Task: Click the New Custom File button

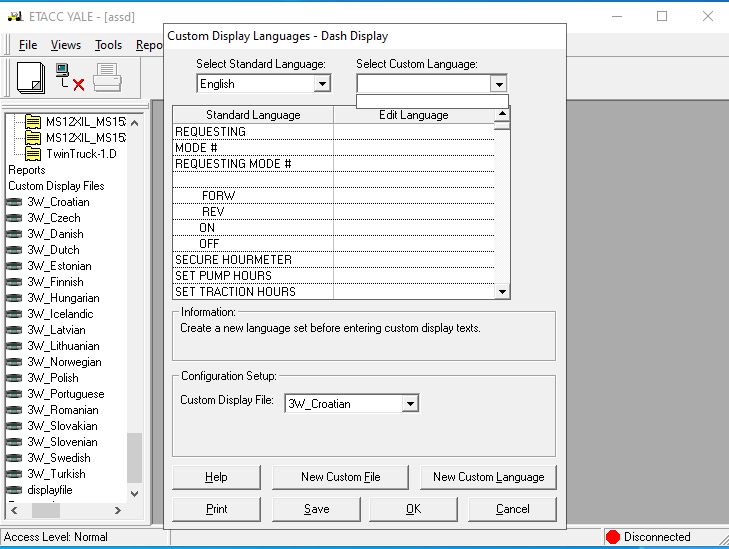Action: (x=340, y=477)
